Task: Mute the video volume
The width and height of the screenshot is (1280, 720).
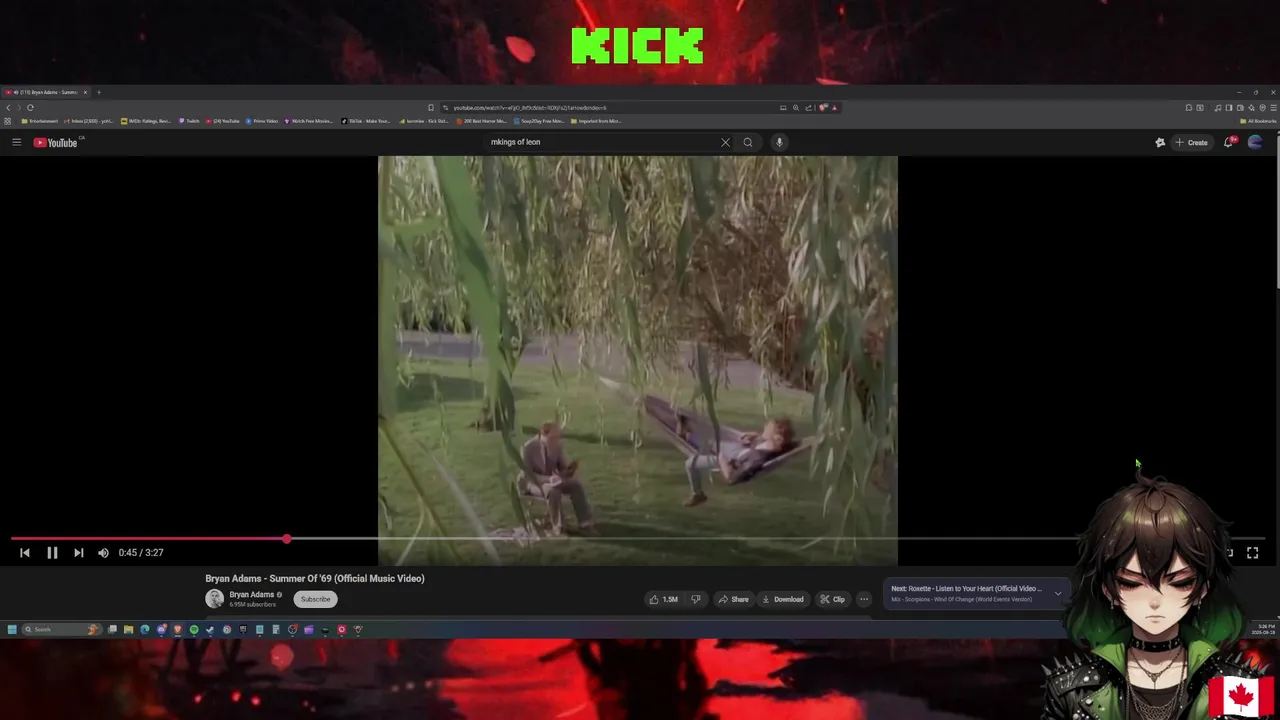Action: (x=103, y=552)
